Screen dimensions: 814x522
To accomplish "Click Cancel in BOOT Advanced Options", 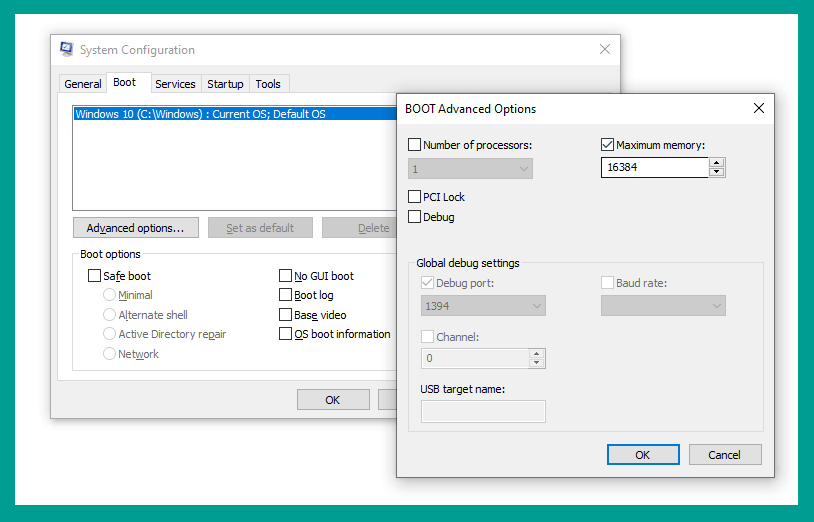I will pyautogui.click(x=725, y=455).
